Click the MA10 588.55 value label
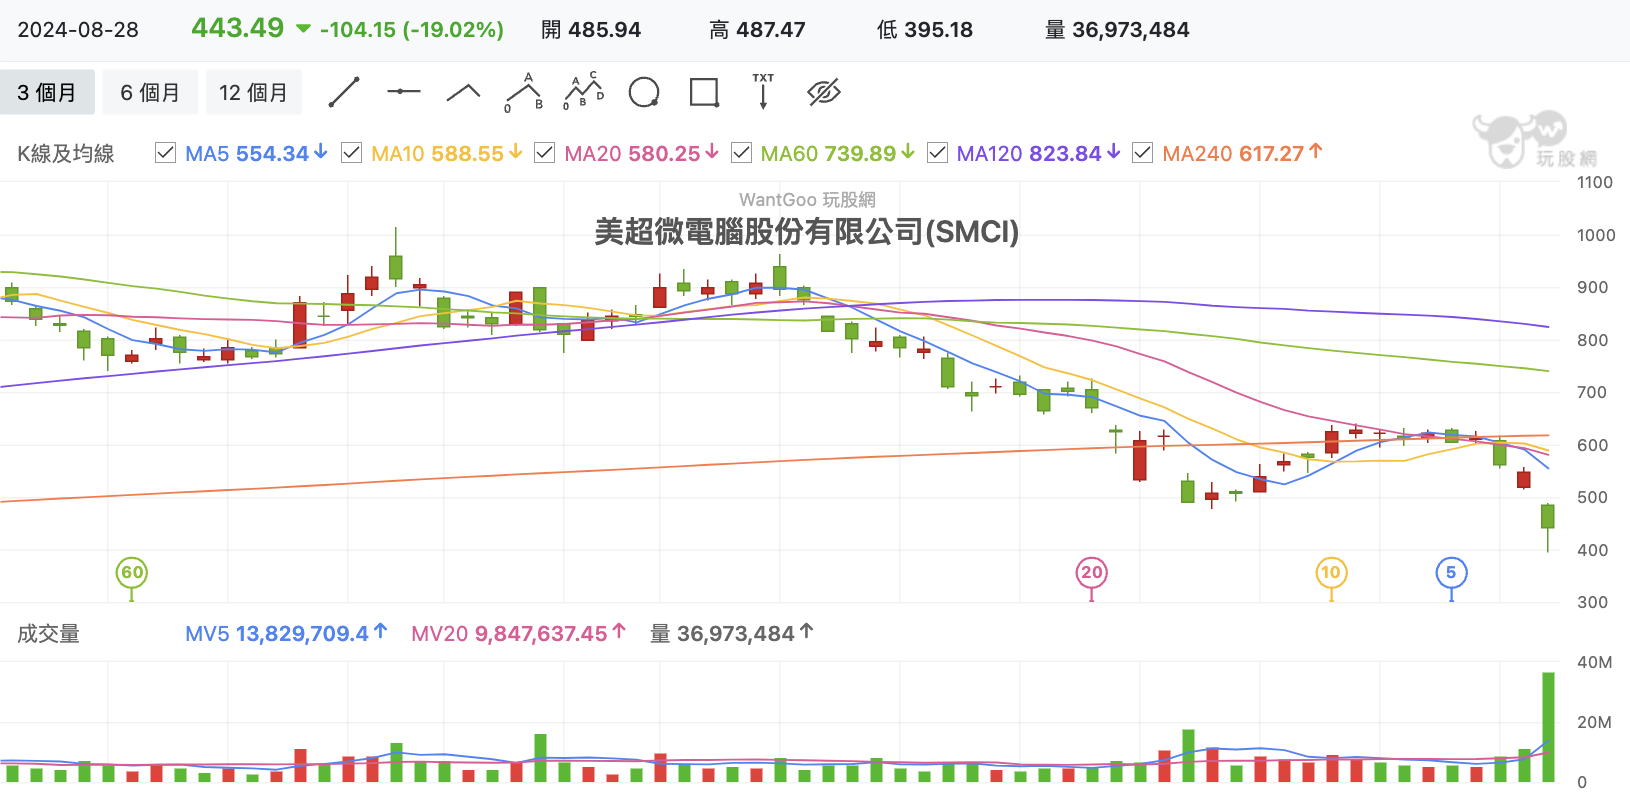 [x=447, y=154]
